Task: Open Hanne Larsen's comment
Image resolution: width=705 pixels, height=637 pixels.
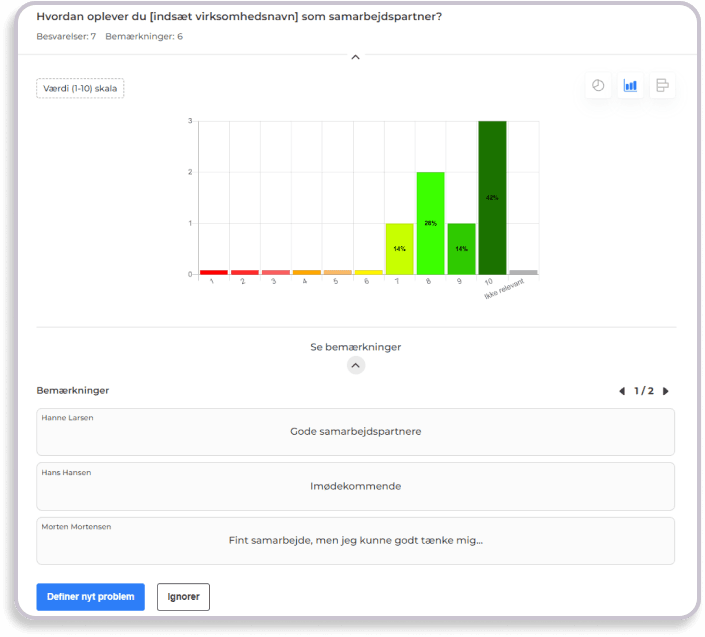Action: coord(355,432)
